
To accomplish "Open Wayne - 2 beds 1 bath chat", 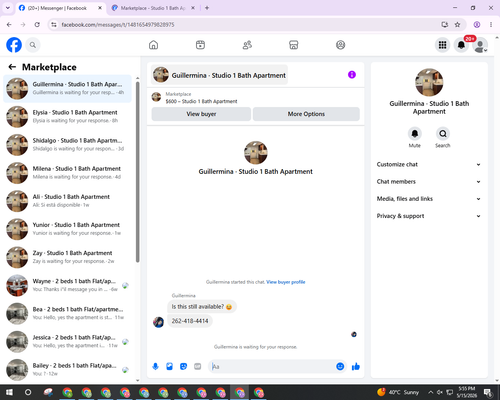I will pyautogui.click(x=67, y=286).
